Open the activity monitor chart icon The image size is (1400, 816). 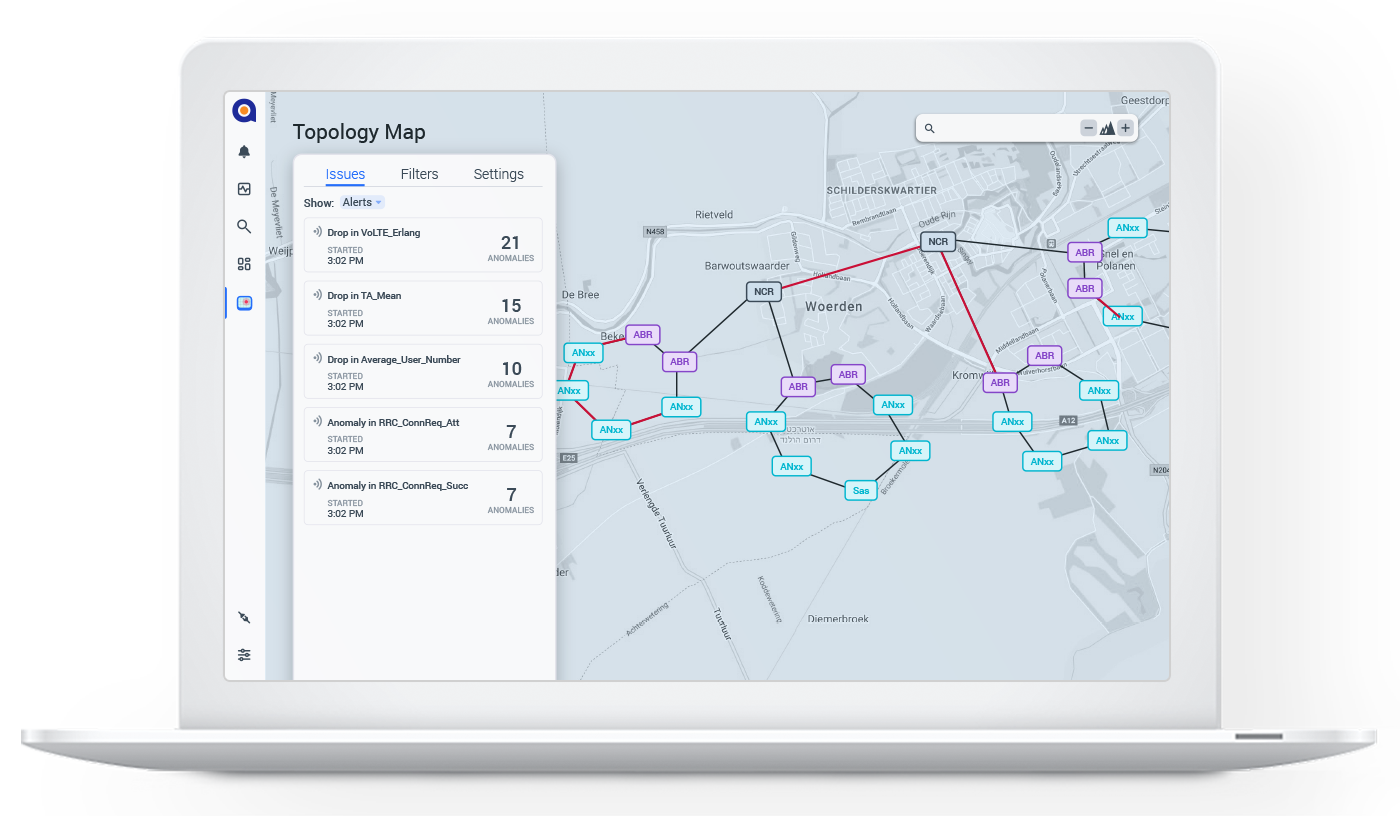point(244,189)
